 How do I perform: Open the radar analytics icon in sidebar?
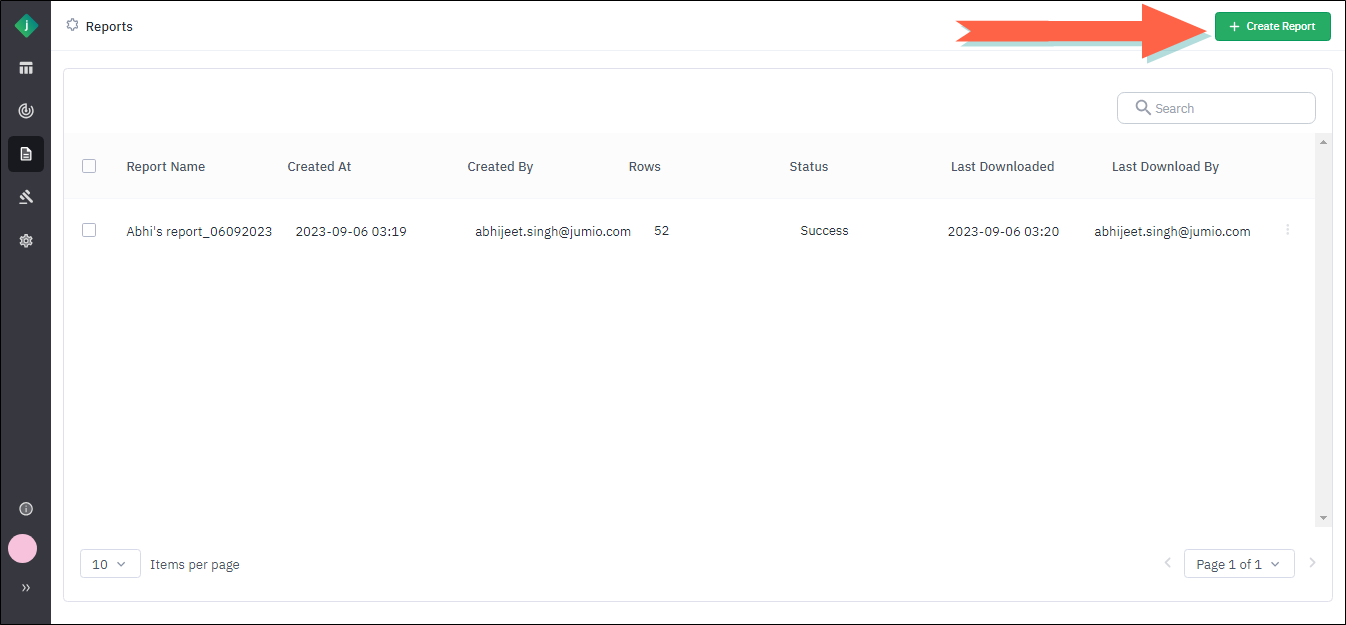(x=26, y=111)
